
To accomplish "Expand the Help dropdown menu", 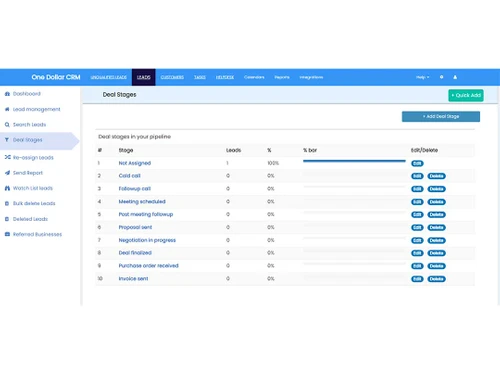I will [422, 77].
